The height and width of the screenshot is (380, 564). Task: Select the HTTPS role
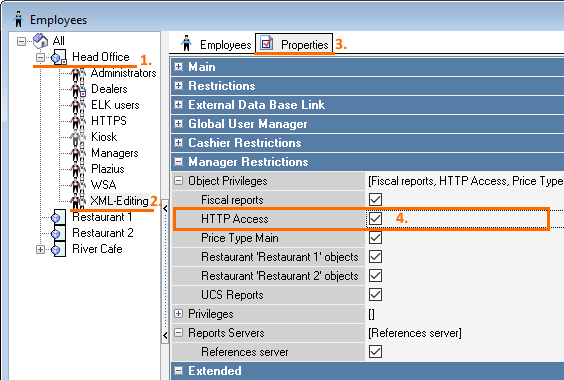coord(109,121)
